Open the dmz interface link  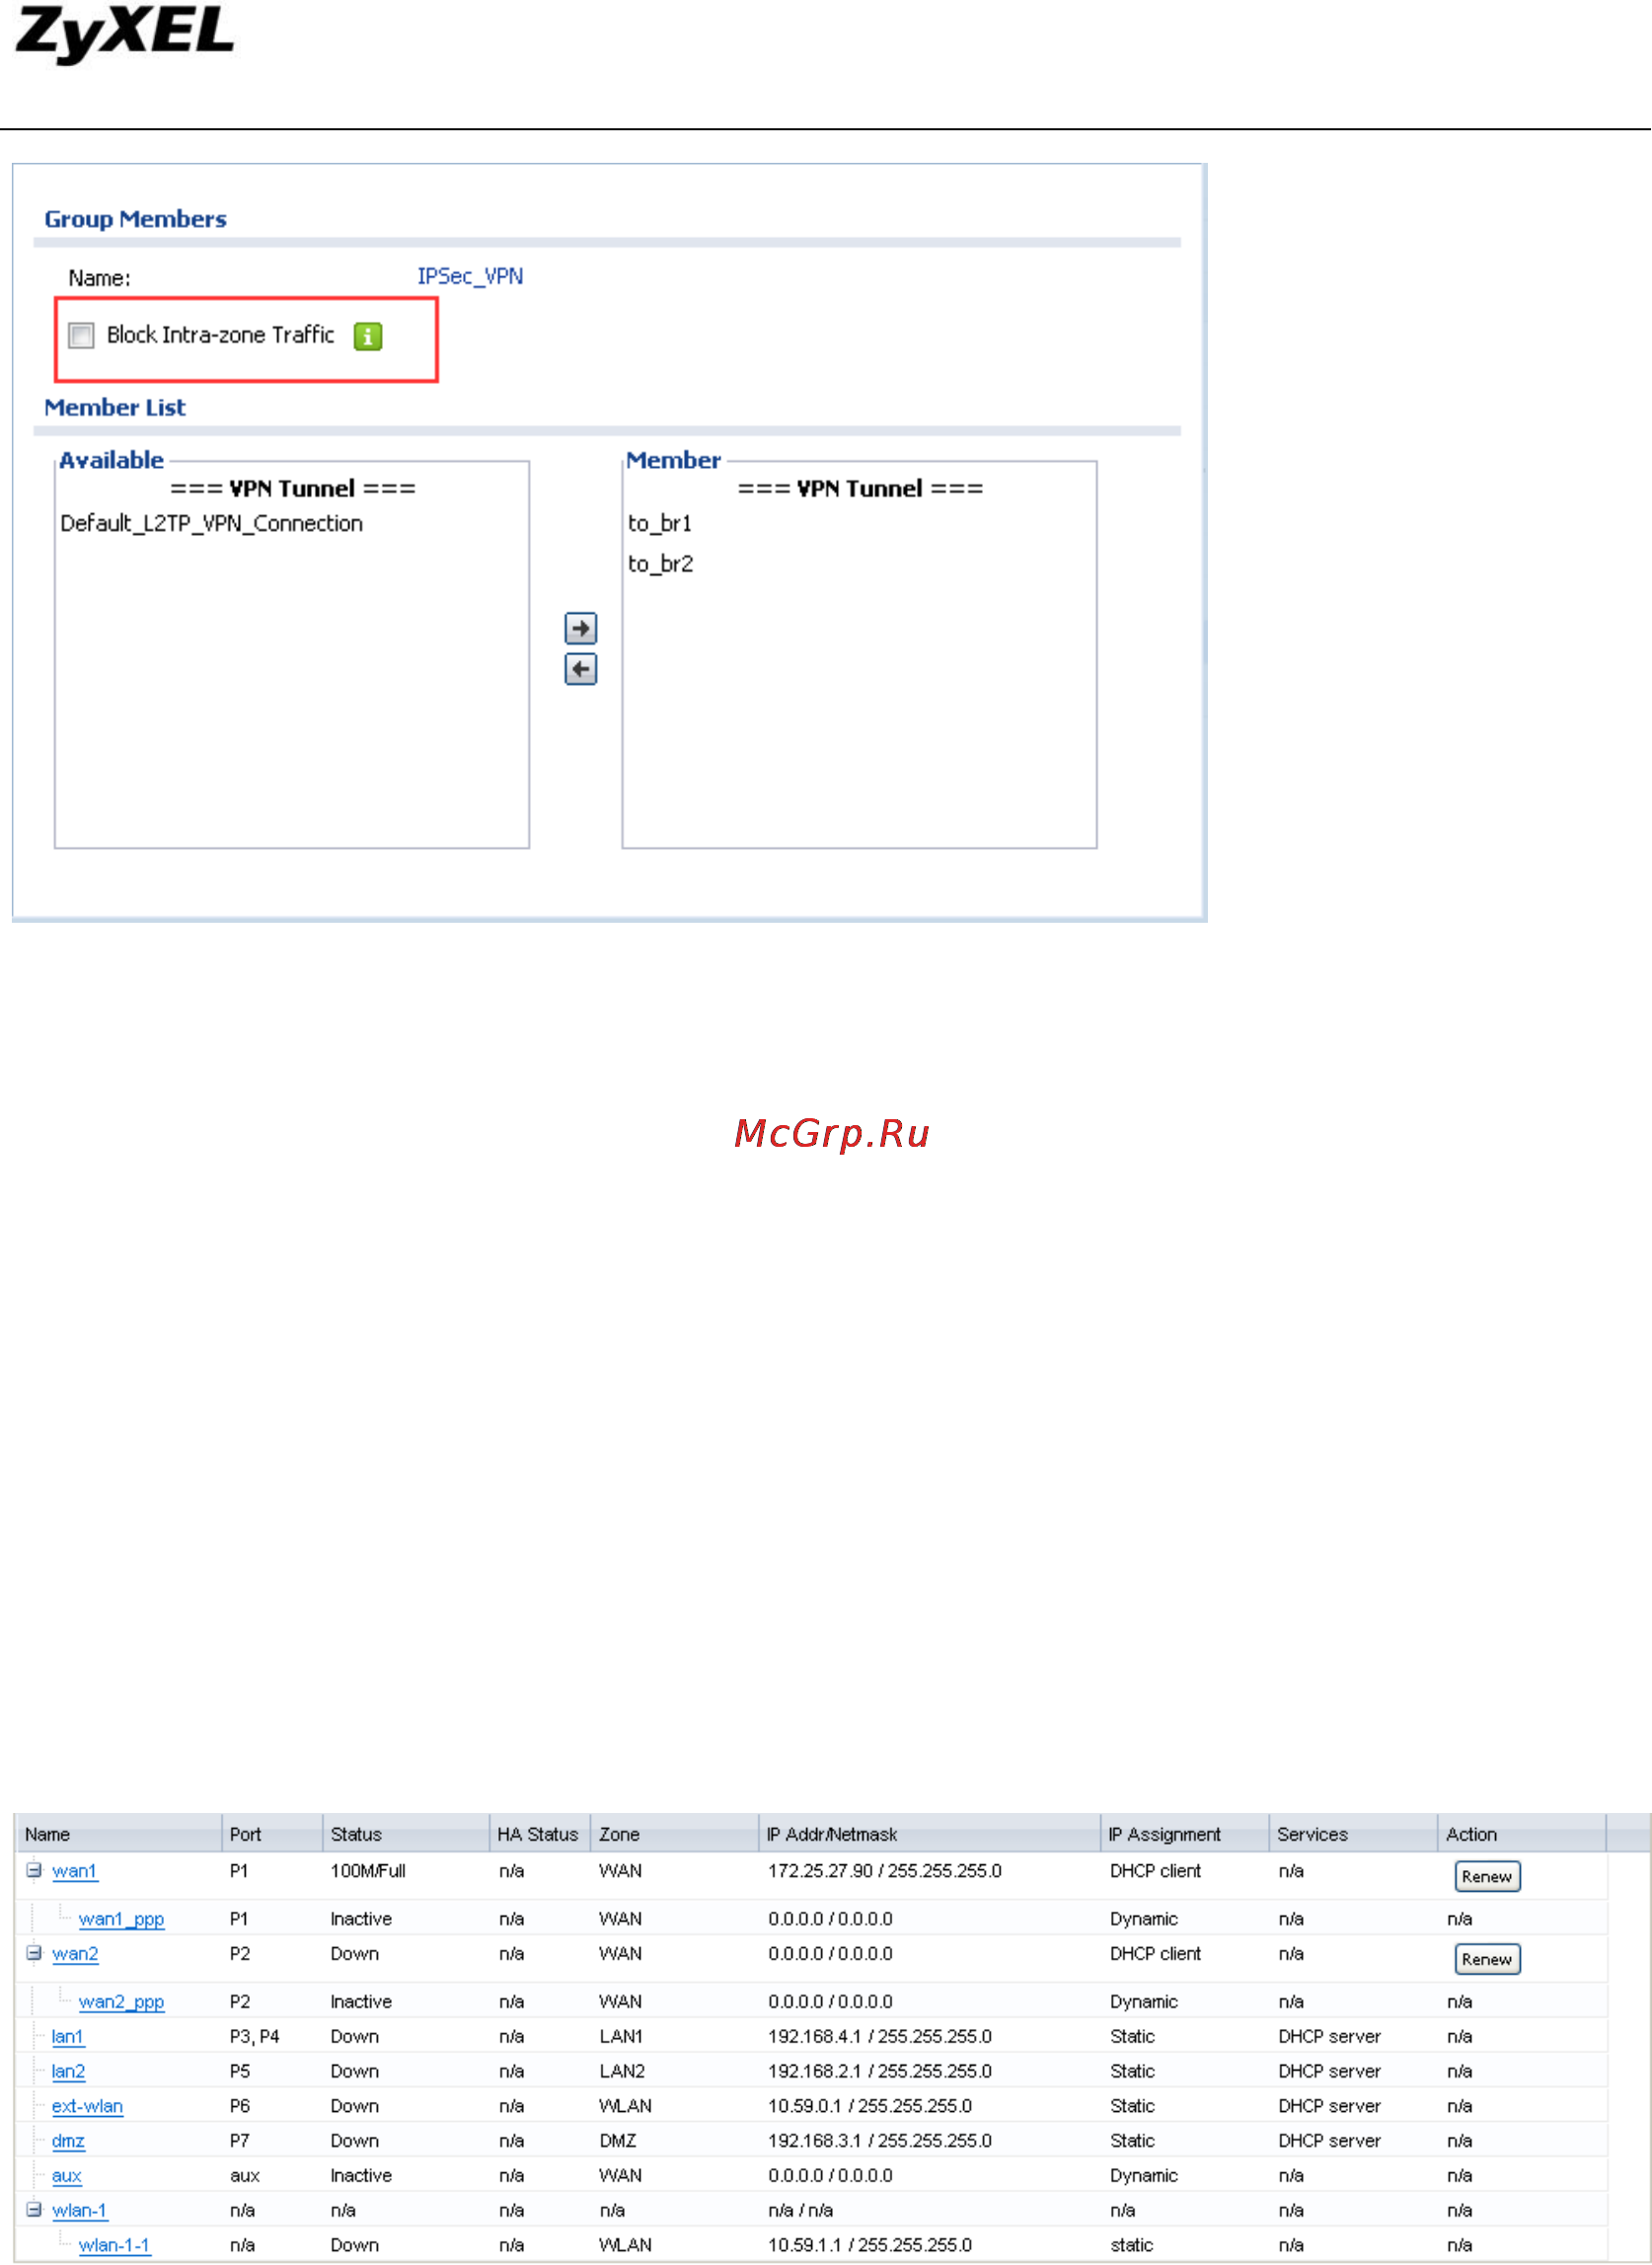(x=68, y=2142)
